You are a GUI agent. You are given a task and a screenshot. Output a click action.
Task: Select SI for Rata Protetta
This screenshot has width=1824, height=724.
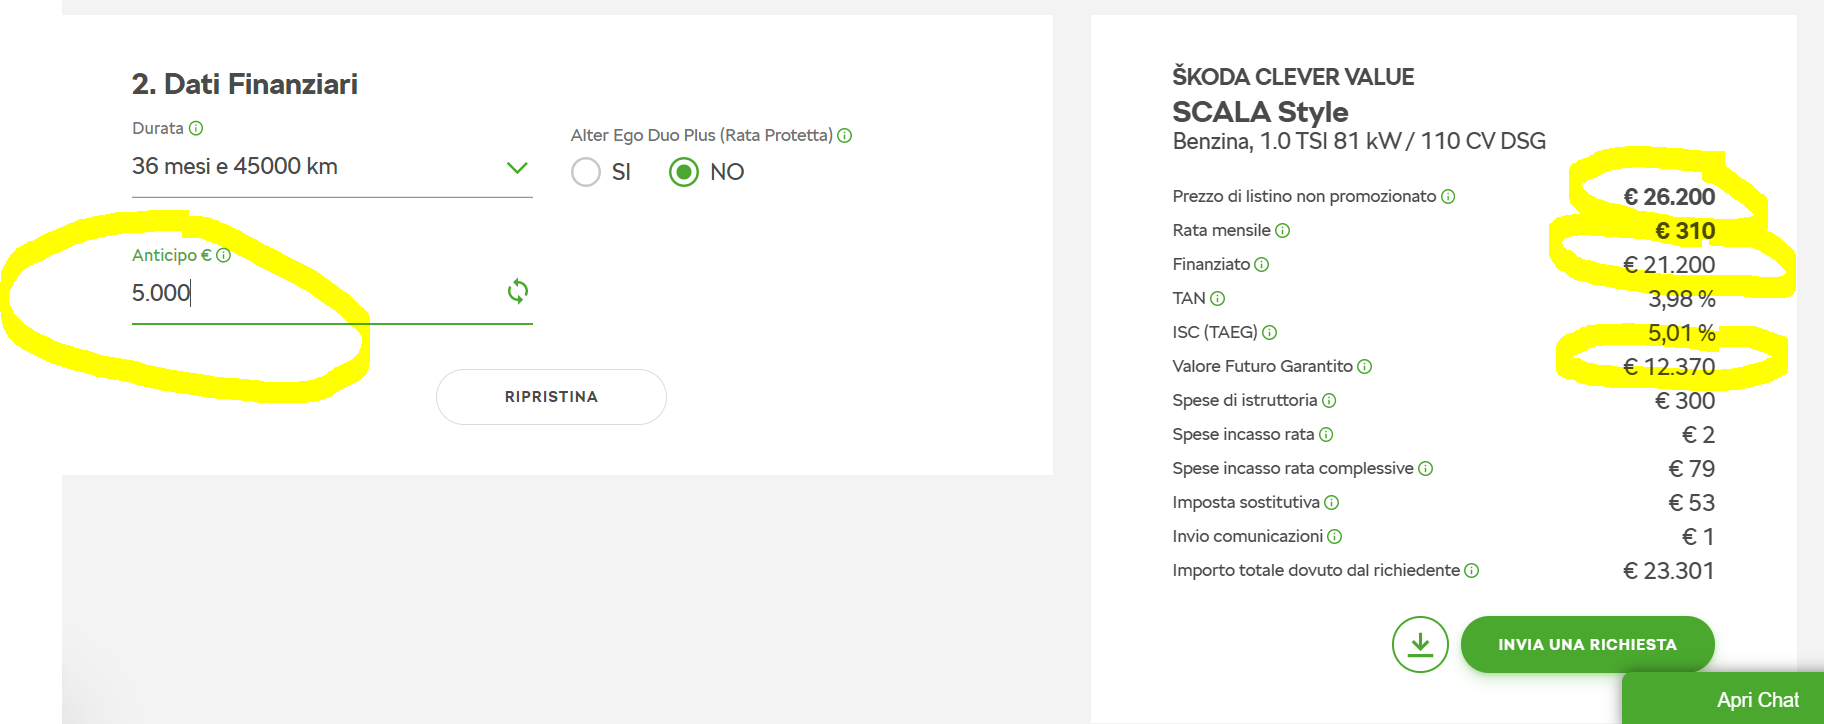click(x=586, y=172)
